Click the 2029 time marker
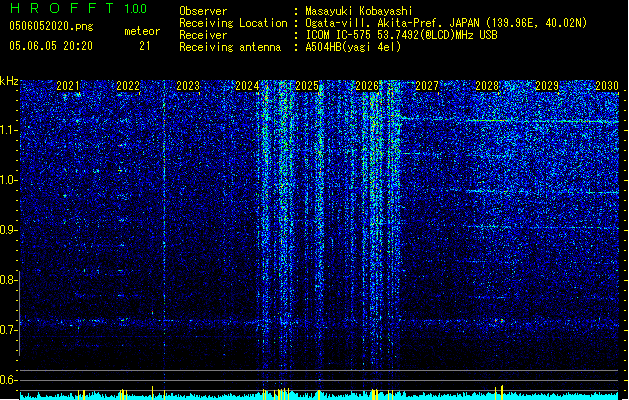Viewport: 629px width, 400px height. 547,86
